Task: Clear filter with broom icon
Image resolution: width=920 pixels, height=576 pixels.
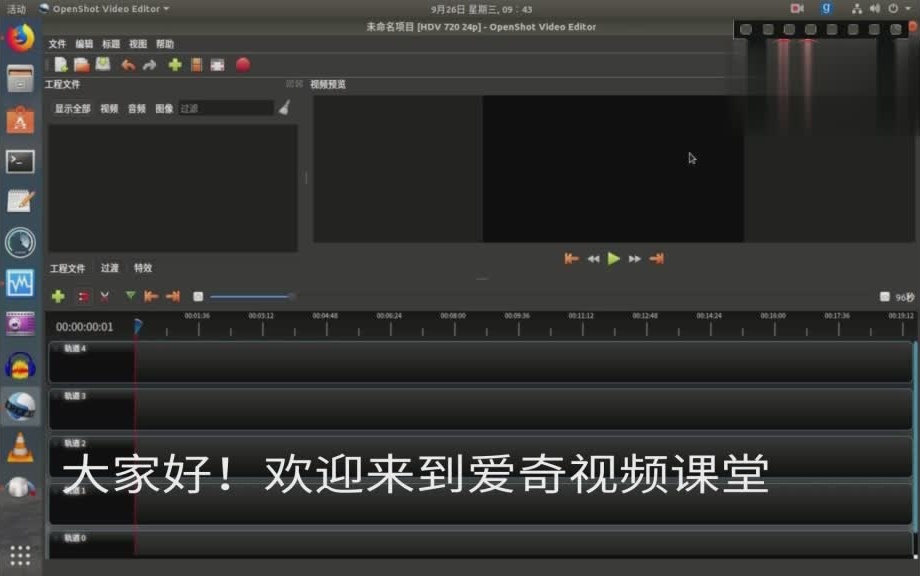Action: click(285, 107)
